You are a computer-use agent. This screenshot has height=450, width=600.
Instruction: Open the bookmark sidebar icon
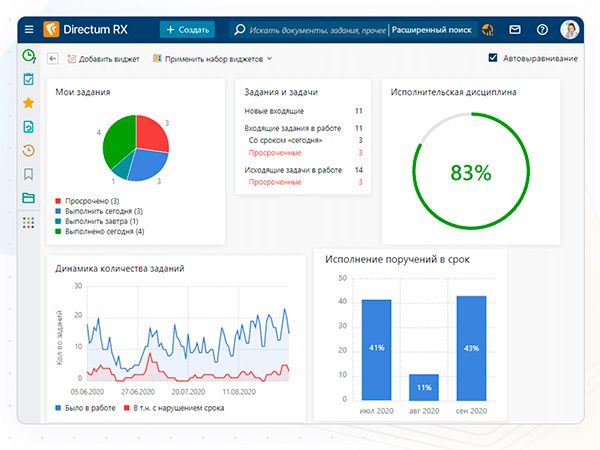pos(28,174)
